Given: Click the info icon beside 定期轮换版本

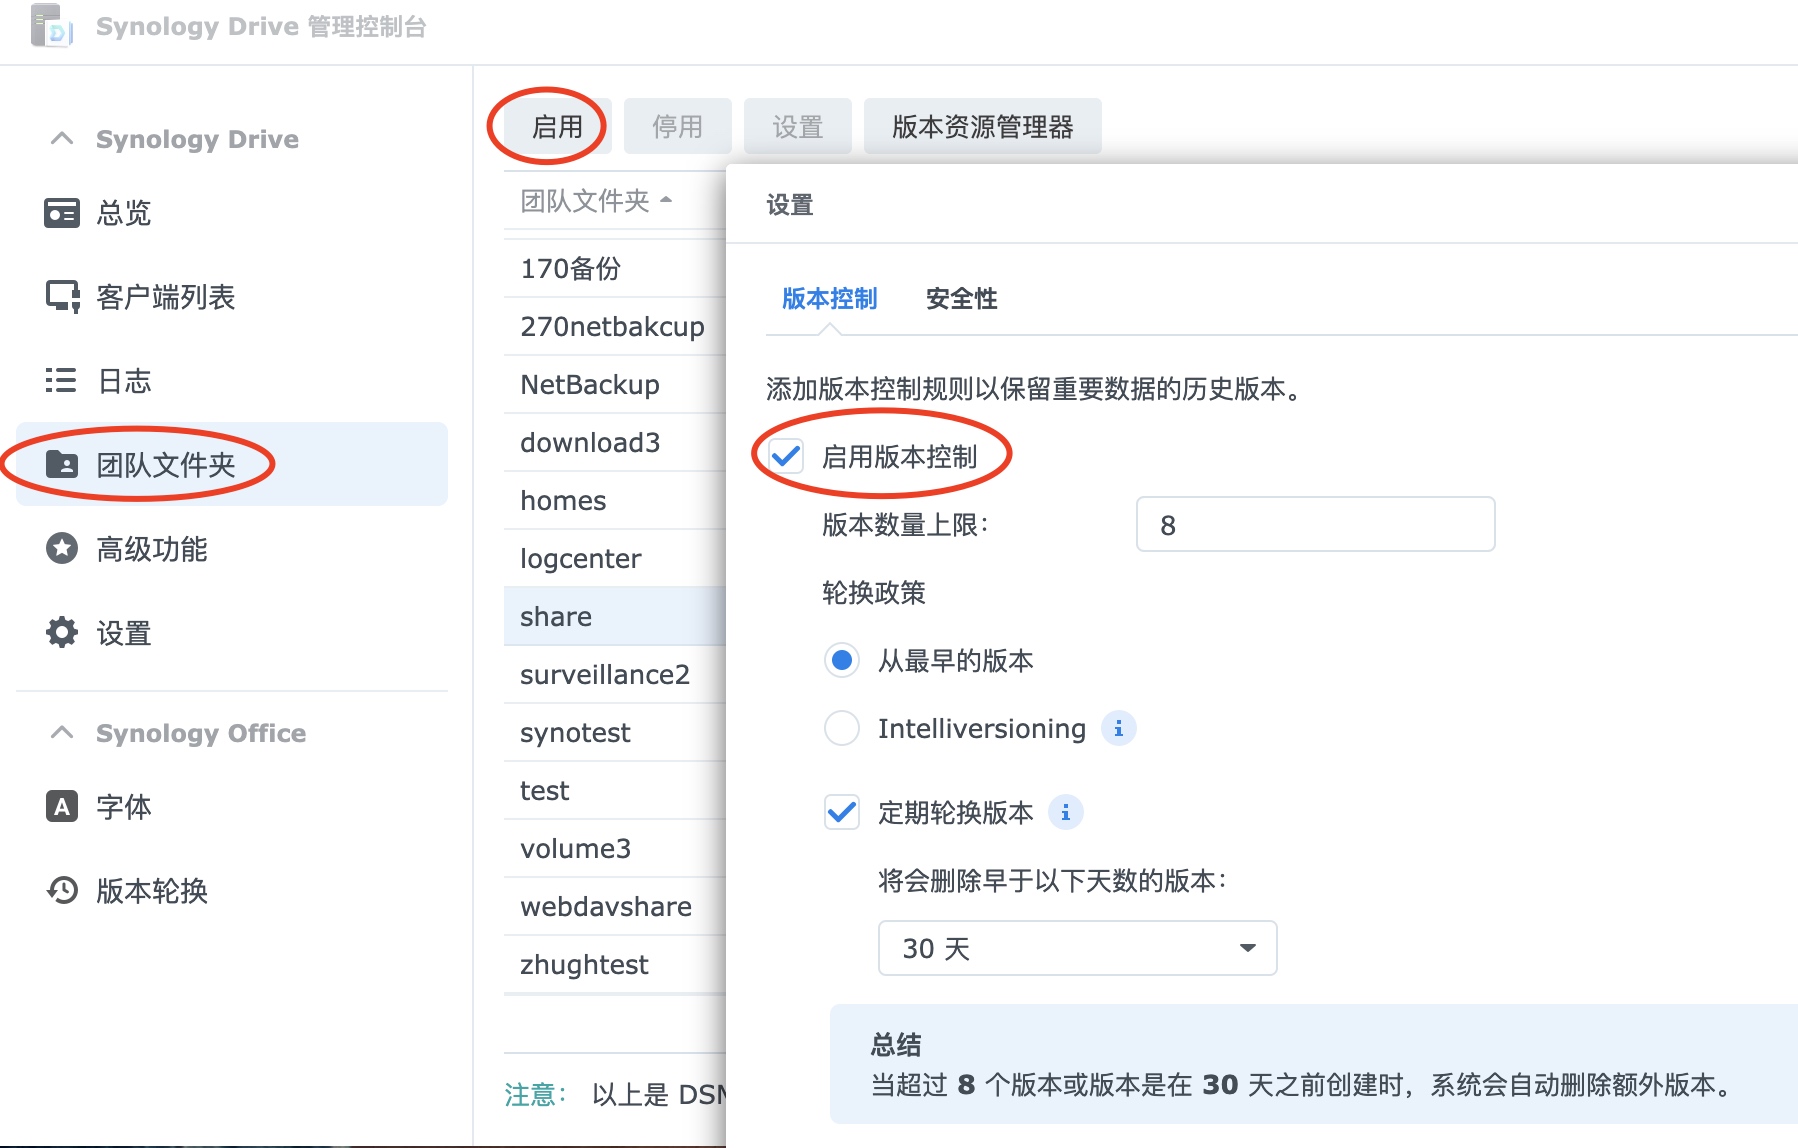Looking at the screenshot, I should pyautogui.click(x=1065, y=813).
